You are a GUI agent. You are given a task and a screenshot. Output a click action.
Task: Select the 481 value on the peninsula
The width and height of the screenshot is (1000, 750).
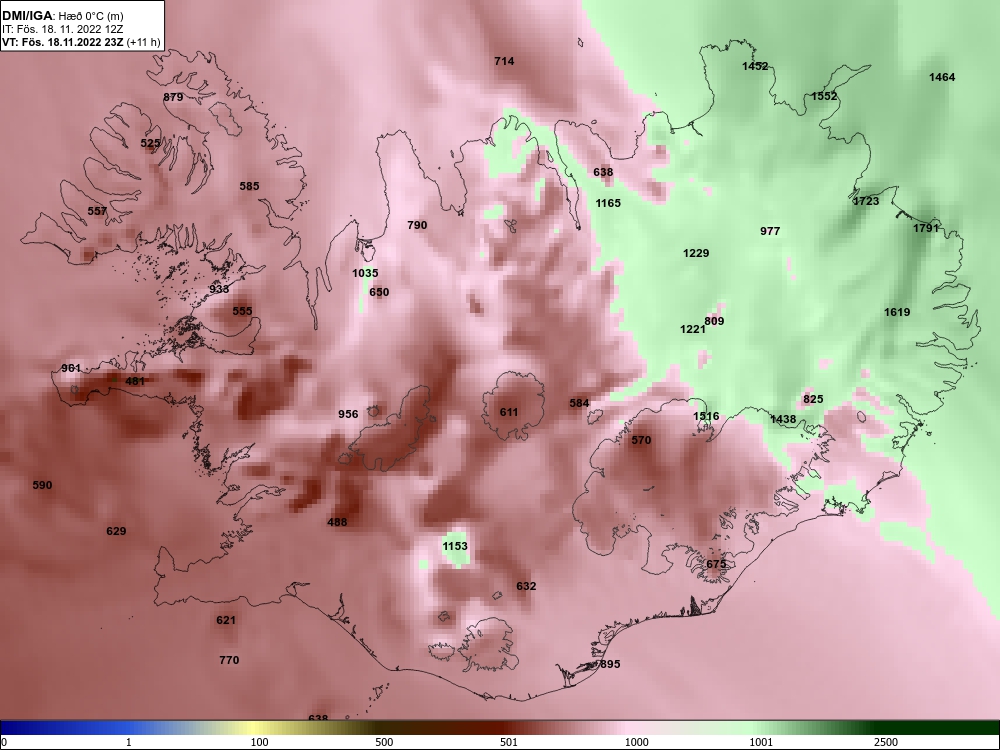click(135, 381)
